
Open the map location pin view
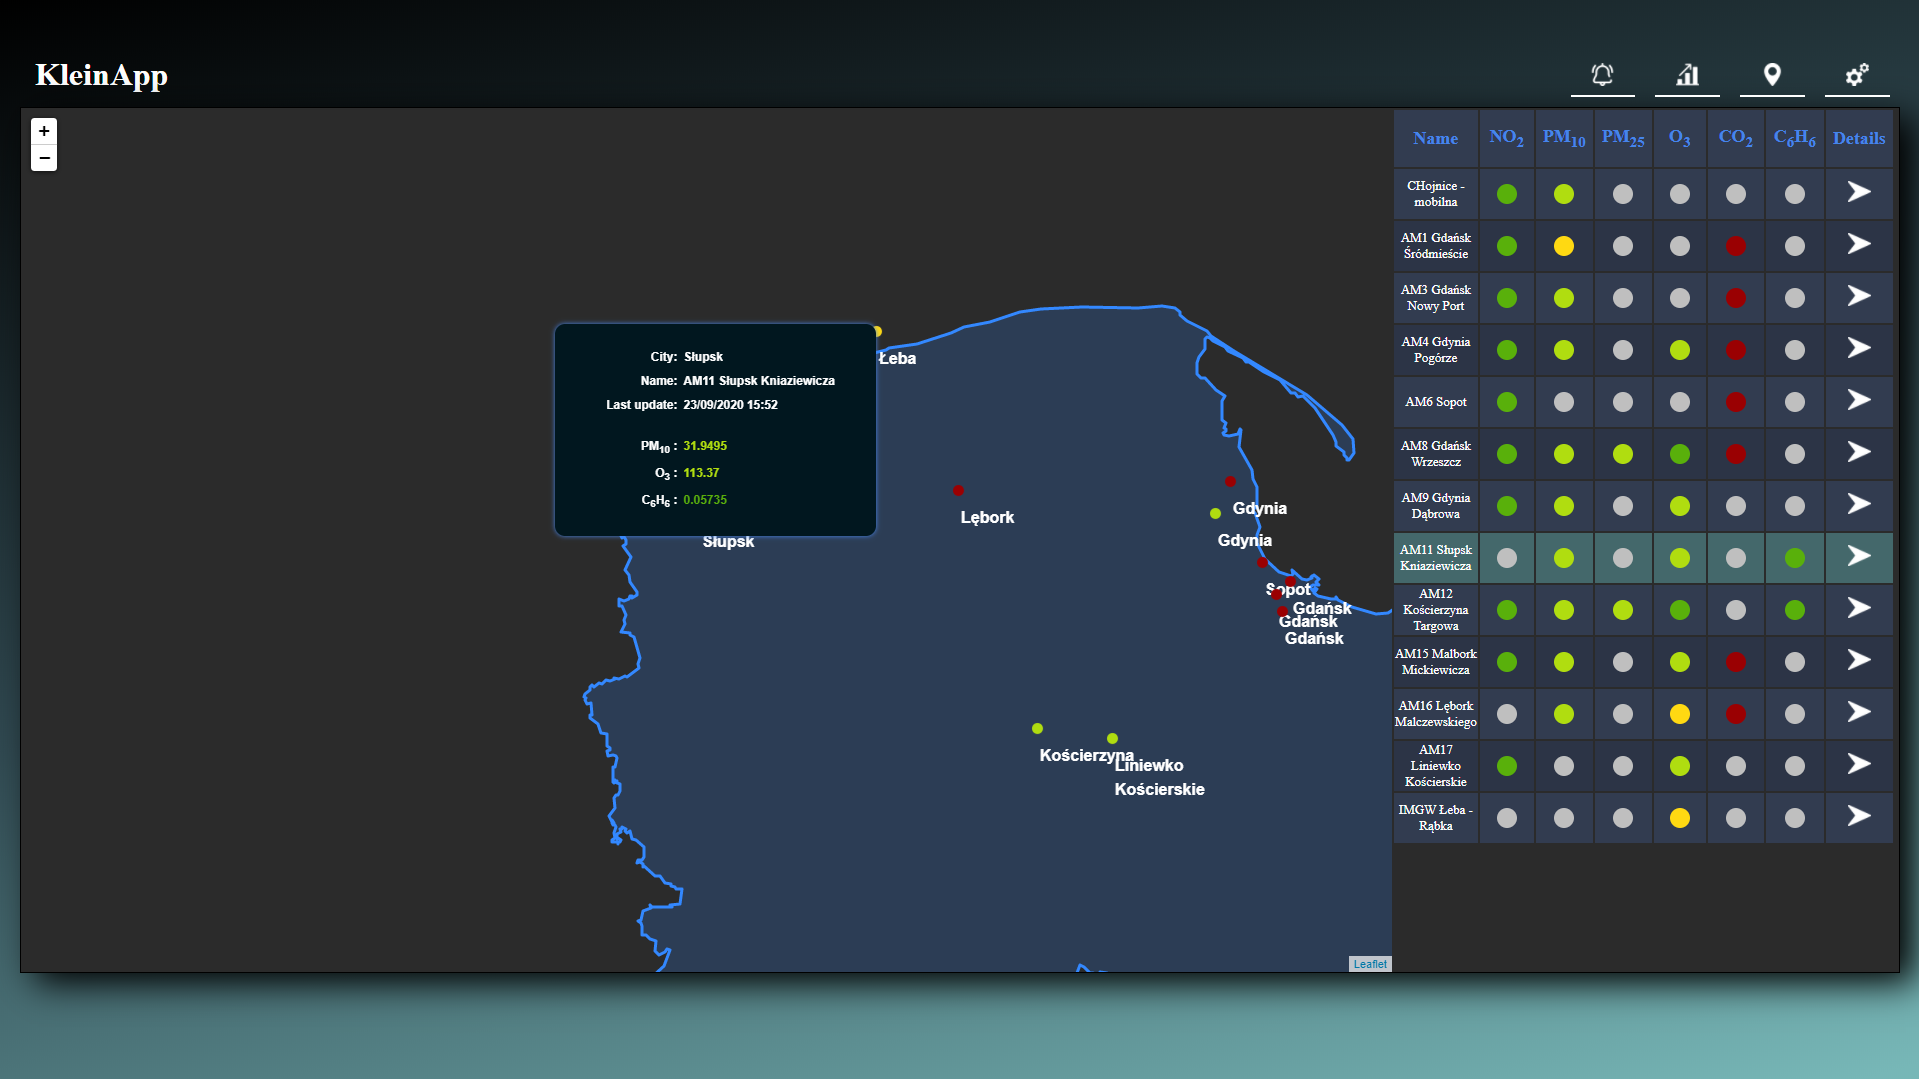click(1772, 75)
